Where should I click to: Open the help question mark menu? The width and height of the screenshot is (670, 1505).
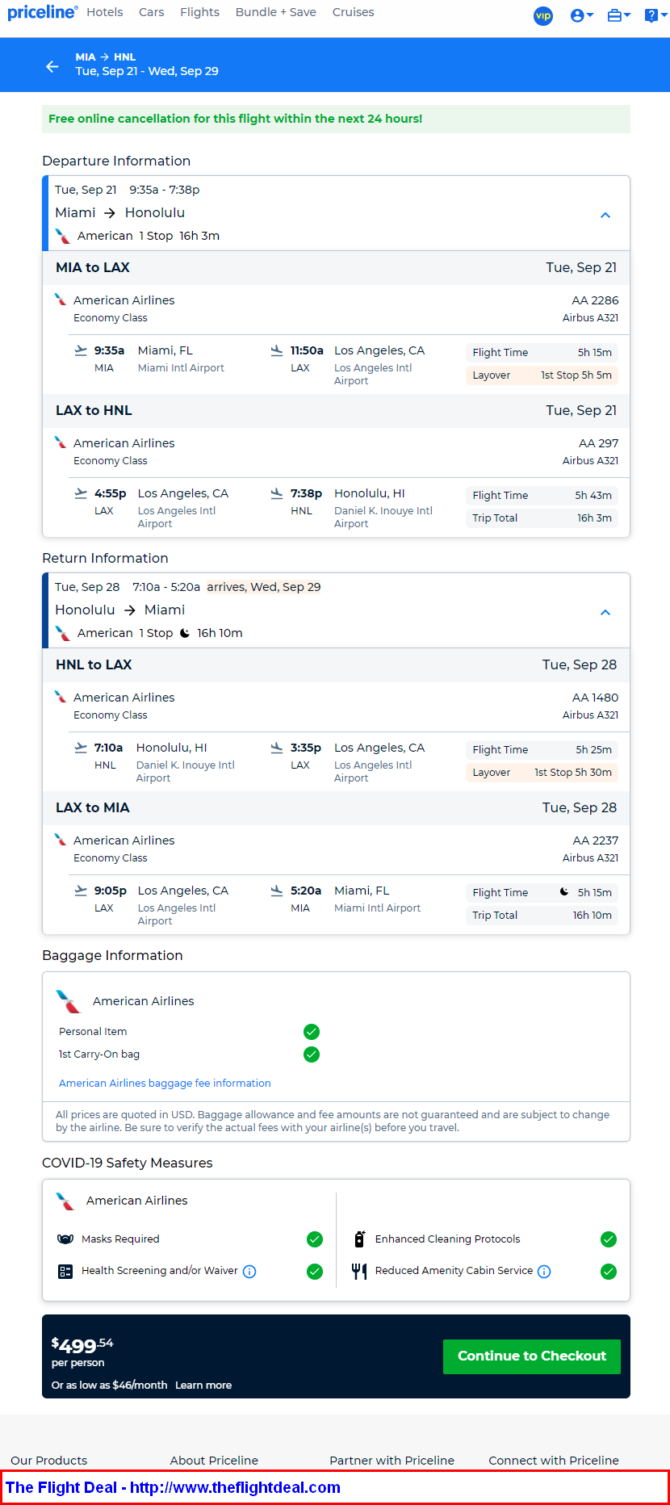[653, 16]
